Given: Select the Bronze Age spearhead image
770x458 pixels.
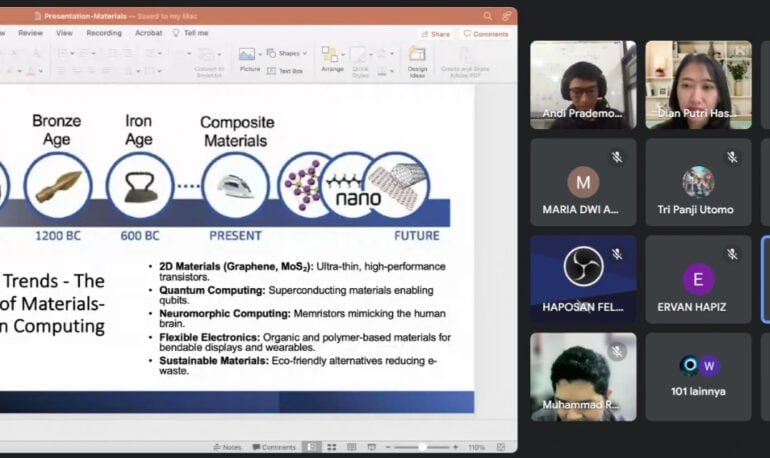Looking at the screenshot, I should coord(58,187).
